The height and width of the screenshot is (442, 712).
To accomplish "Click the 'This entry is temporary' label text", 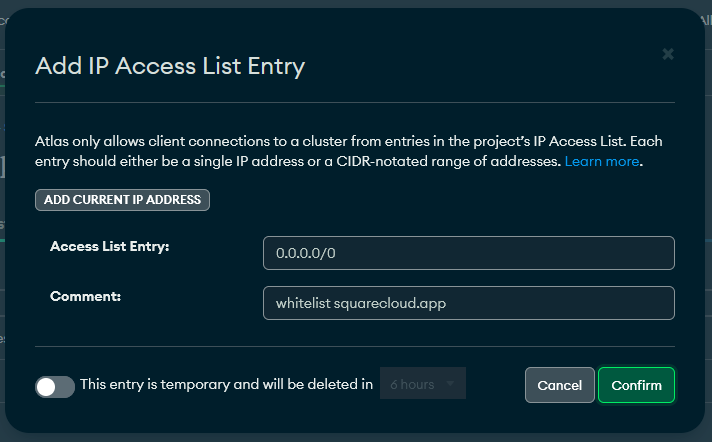I will 226,384.
